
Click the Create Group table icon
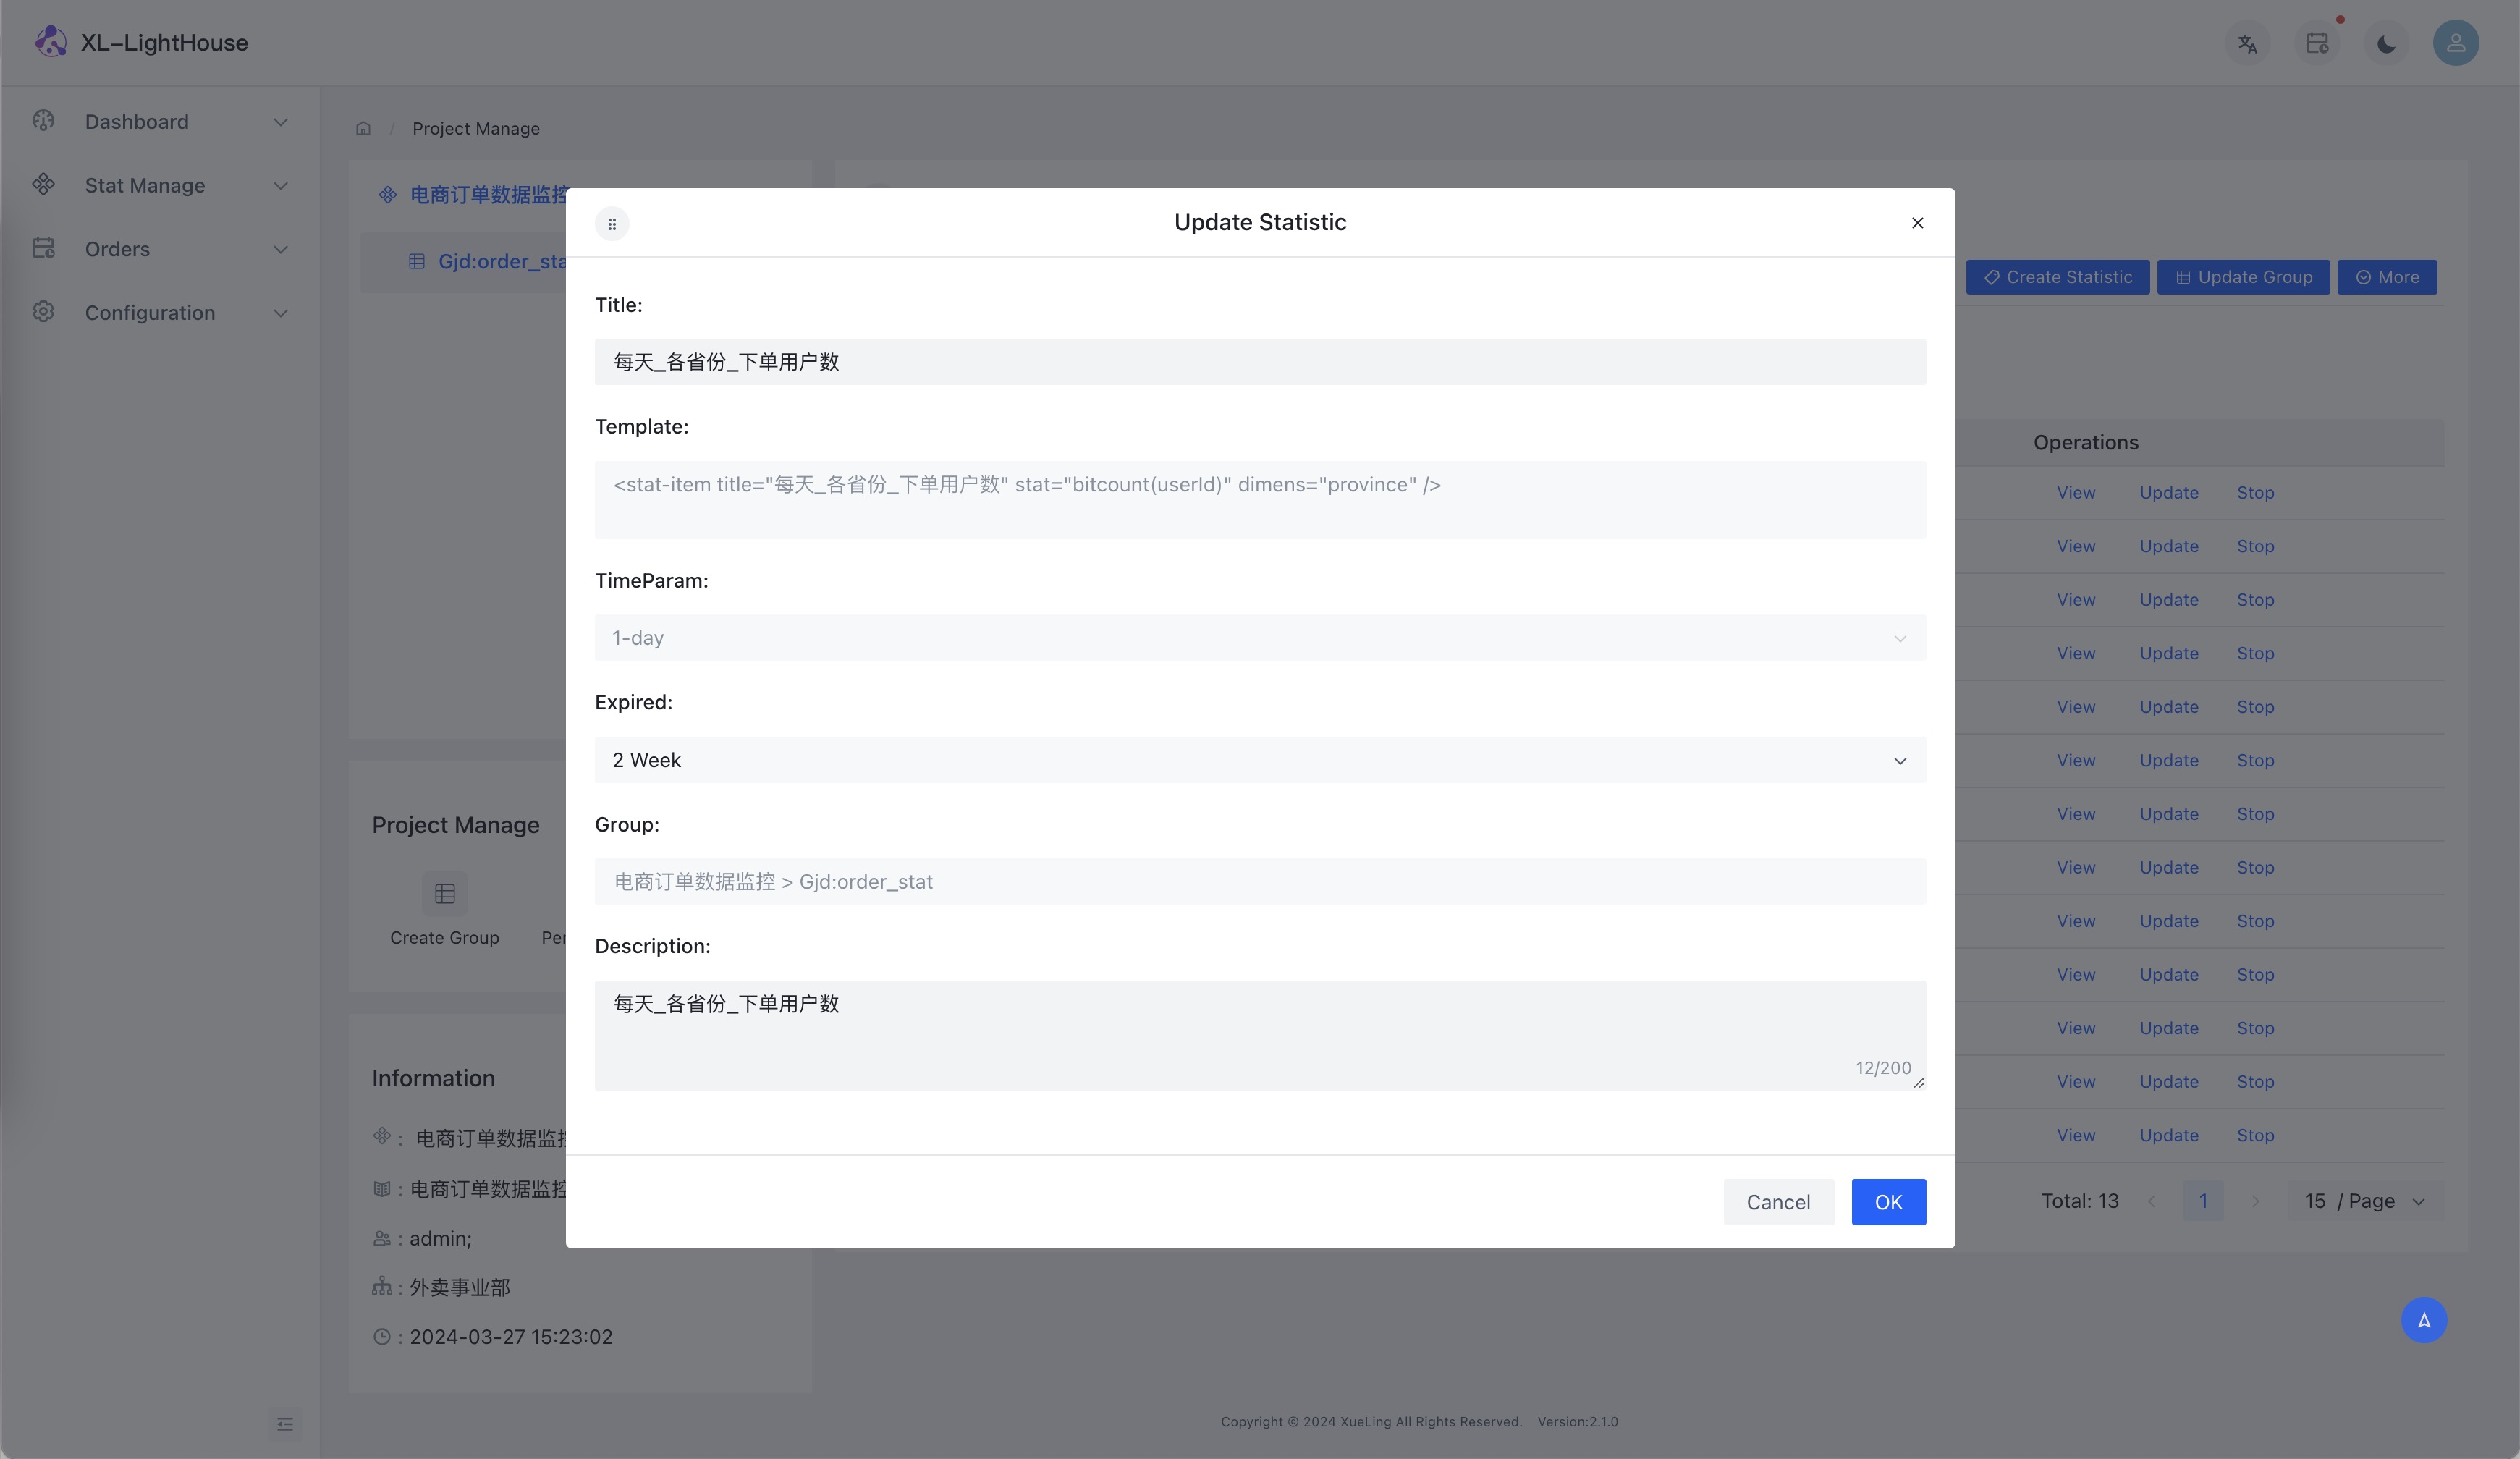pos(445,893)
